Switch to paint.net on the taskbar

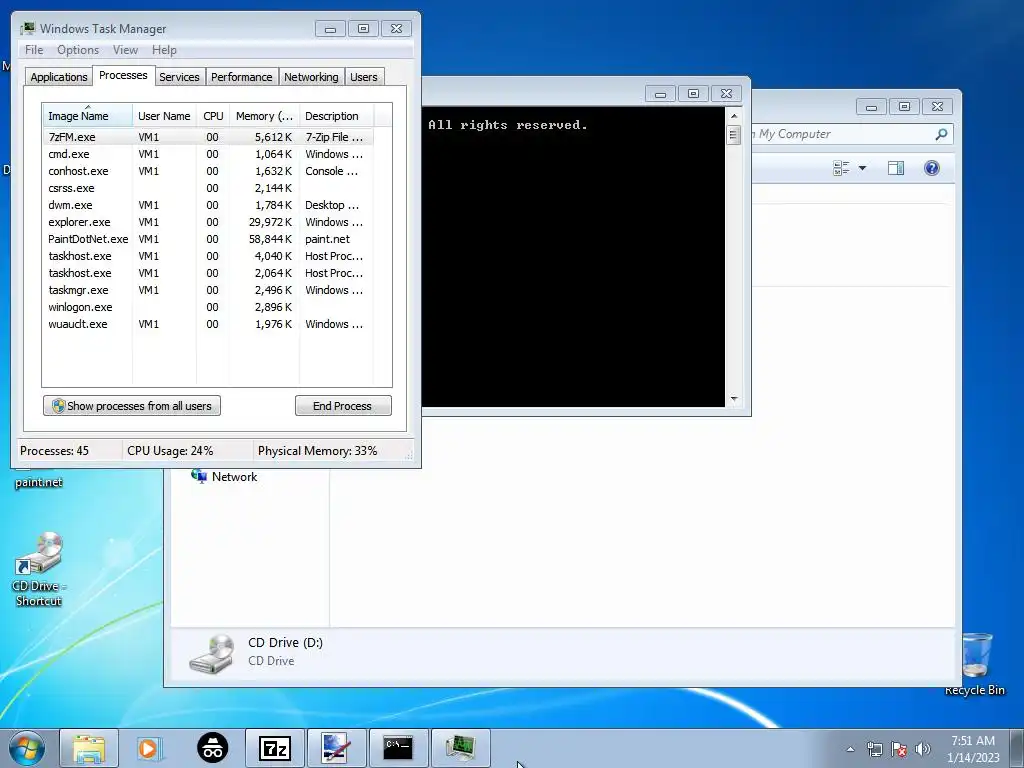[337, 748]
